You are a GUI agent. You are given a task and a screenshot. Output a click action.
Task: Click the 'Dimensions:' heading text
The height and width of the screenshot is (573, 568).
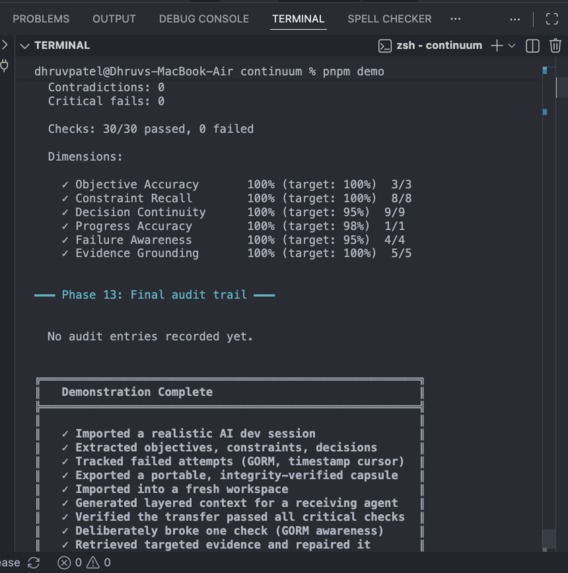(x=85, y=157)
